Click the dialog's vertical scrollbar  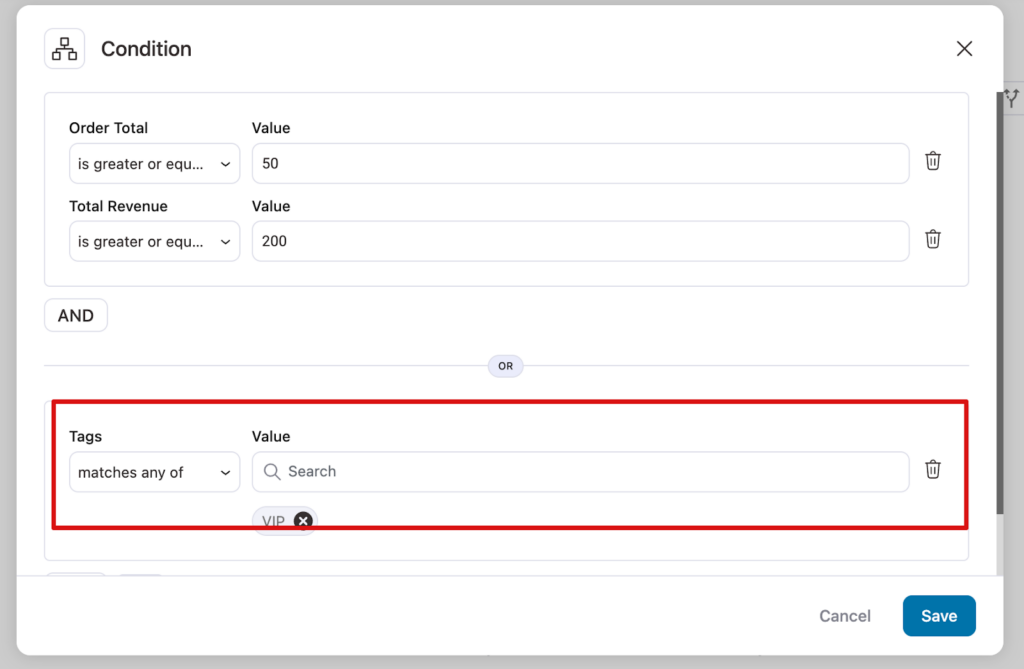click(x=998, y=300)
